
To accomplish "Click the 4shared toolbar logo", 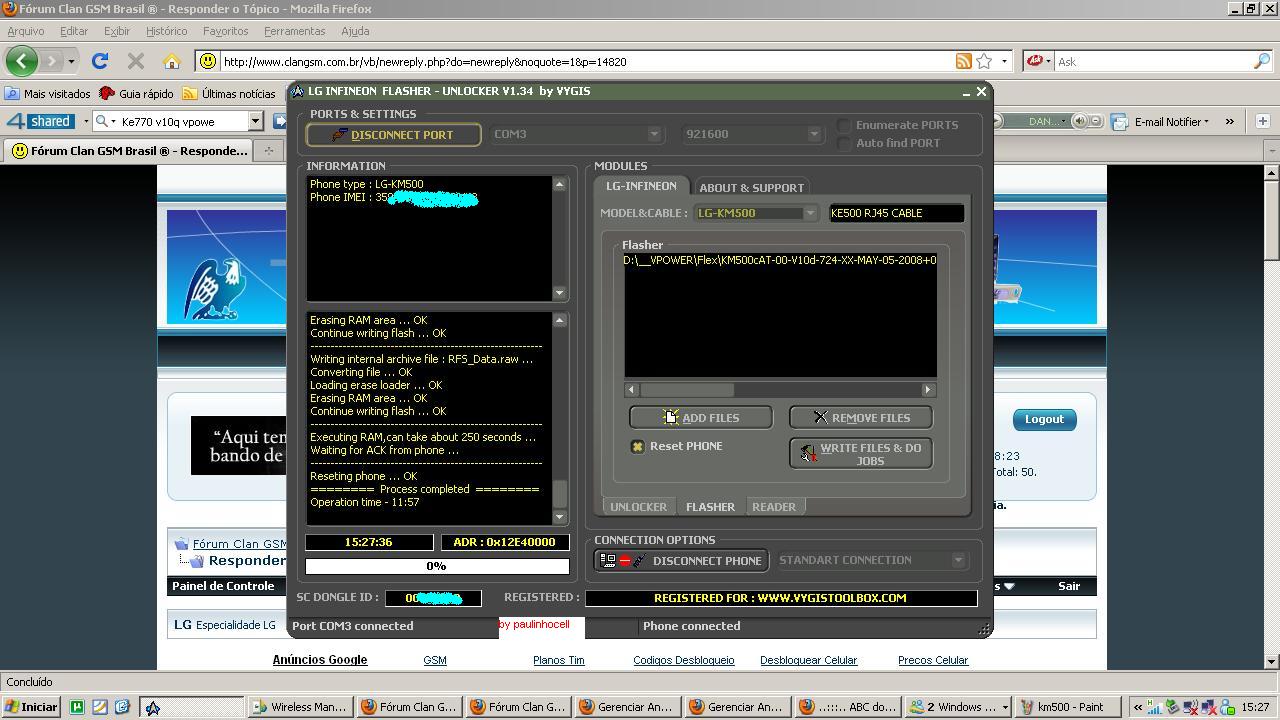I will (40, 121).
